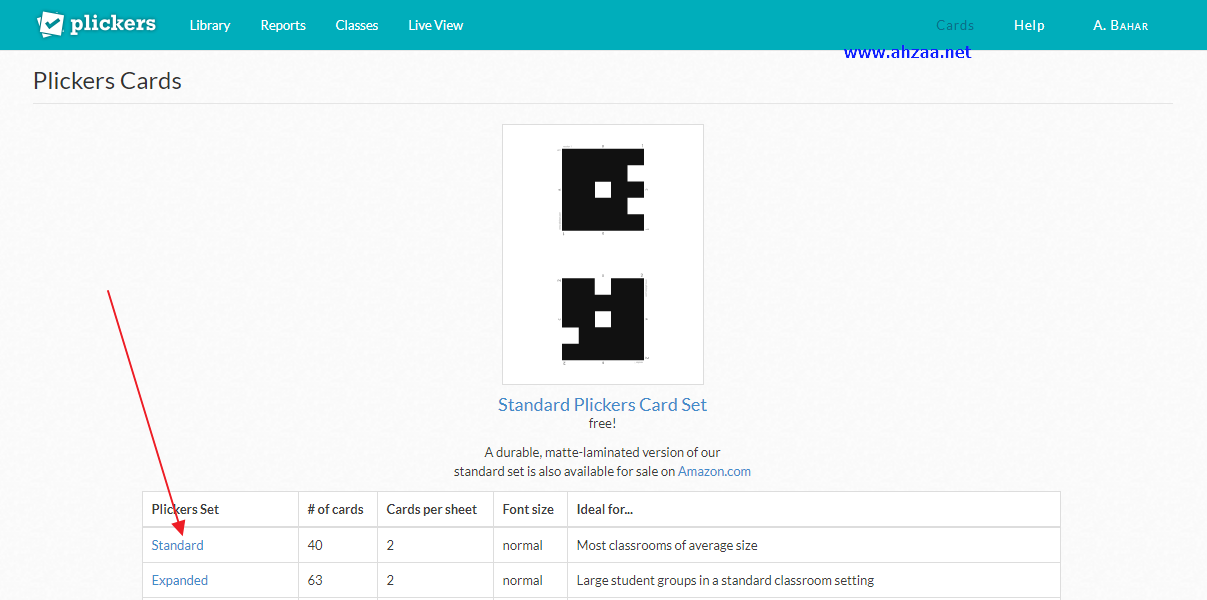Select the Standard card set in the table
The width and height of the screenshot is (1207, 600).
(177, 545)
